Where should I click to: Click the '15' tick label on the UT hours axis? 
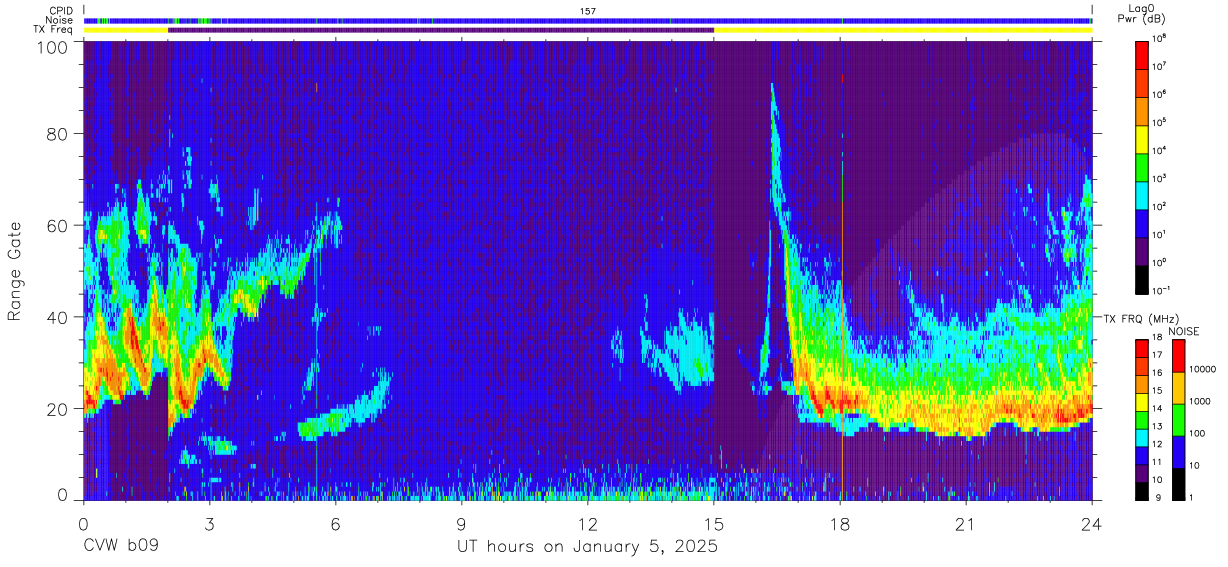(x=714, y=523)
